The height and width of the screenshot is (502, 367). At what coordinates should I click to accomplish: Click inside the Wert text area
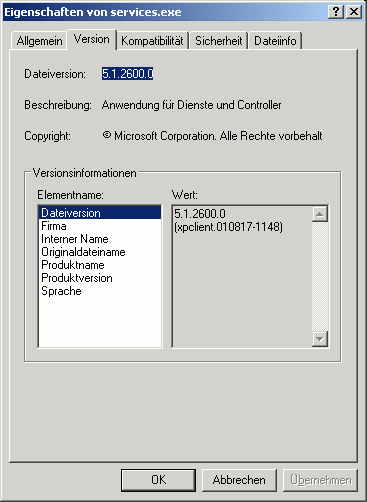pyautogui.click(x=242, y=276)
